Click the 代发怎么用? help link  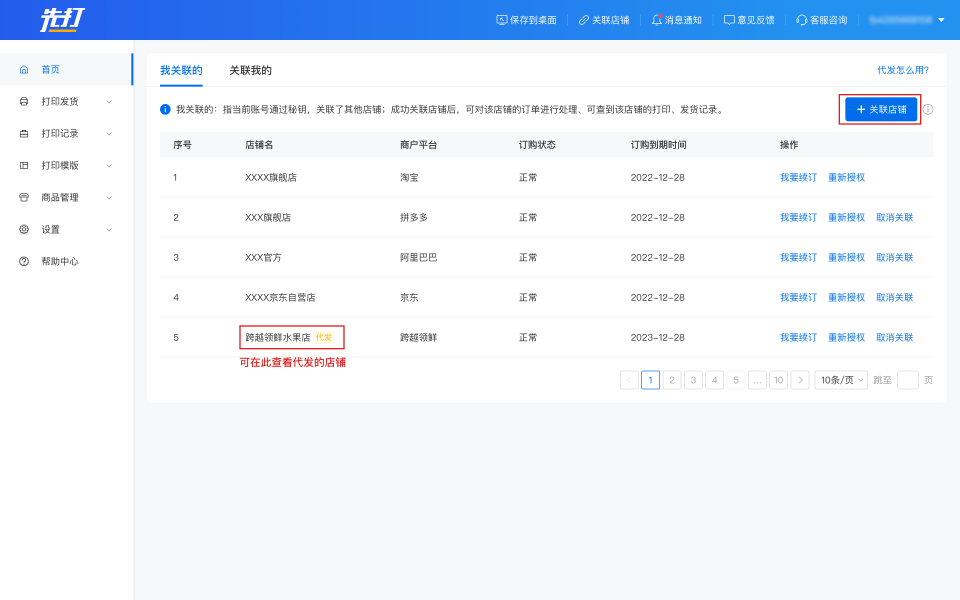click(902, 70)
